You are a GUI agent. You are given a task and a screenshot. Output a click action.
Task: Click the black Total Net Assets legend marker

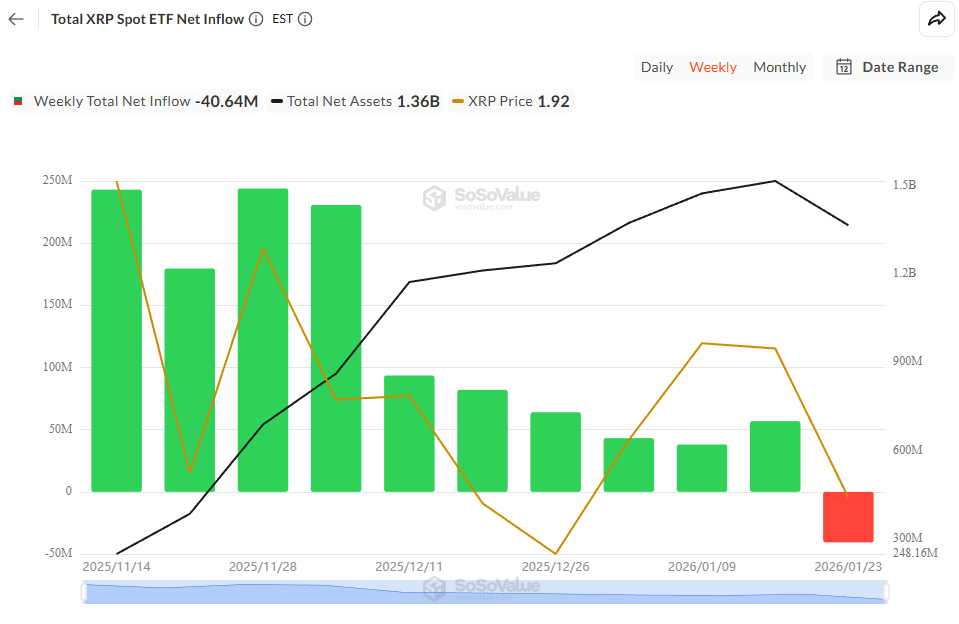coord(278,101)
